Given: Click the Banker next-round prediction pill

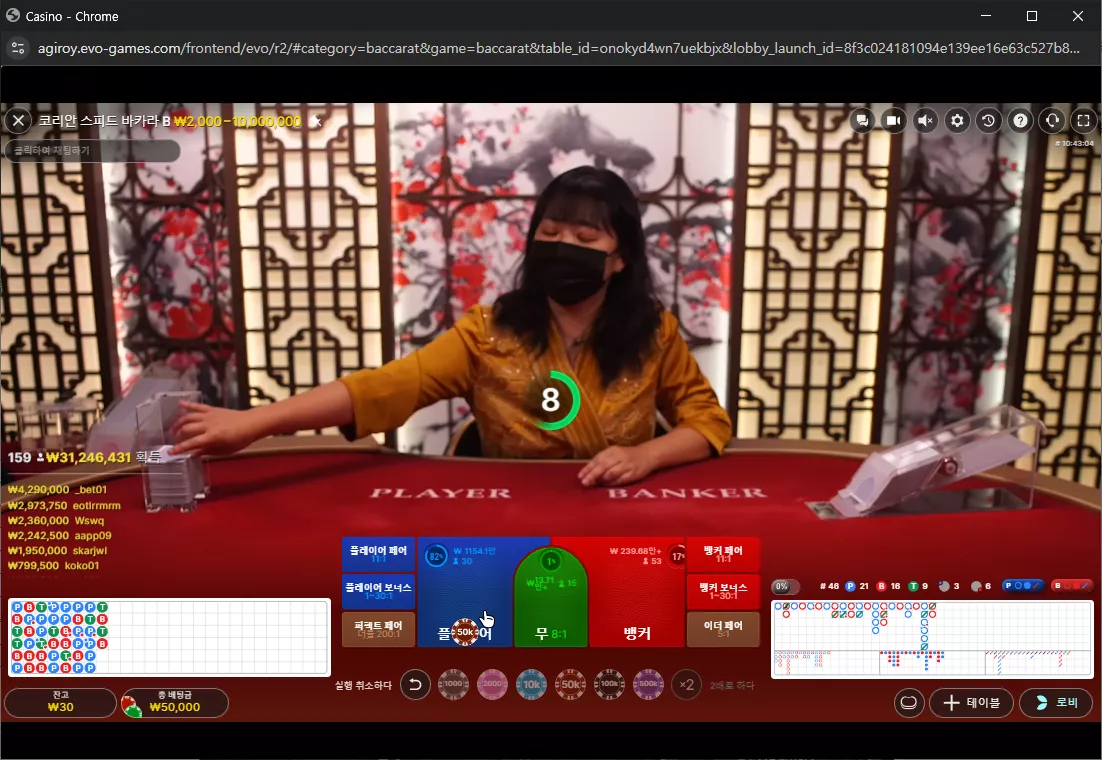Looking at the screenshot, I should tap(1072, 586).
